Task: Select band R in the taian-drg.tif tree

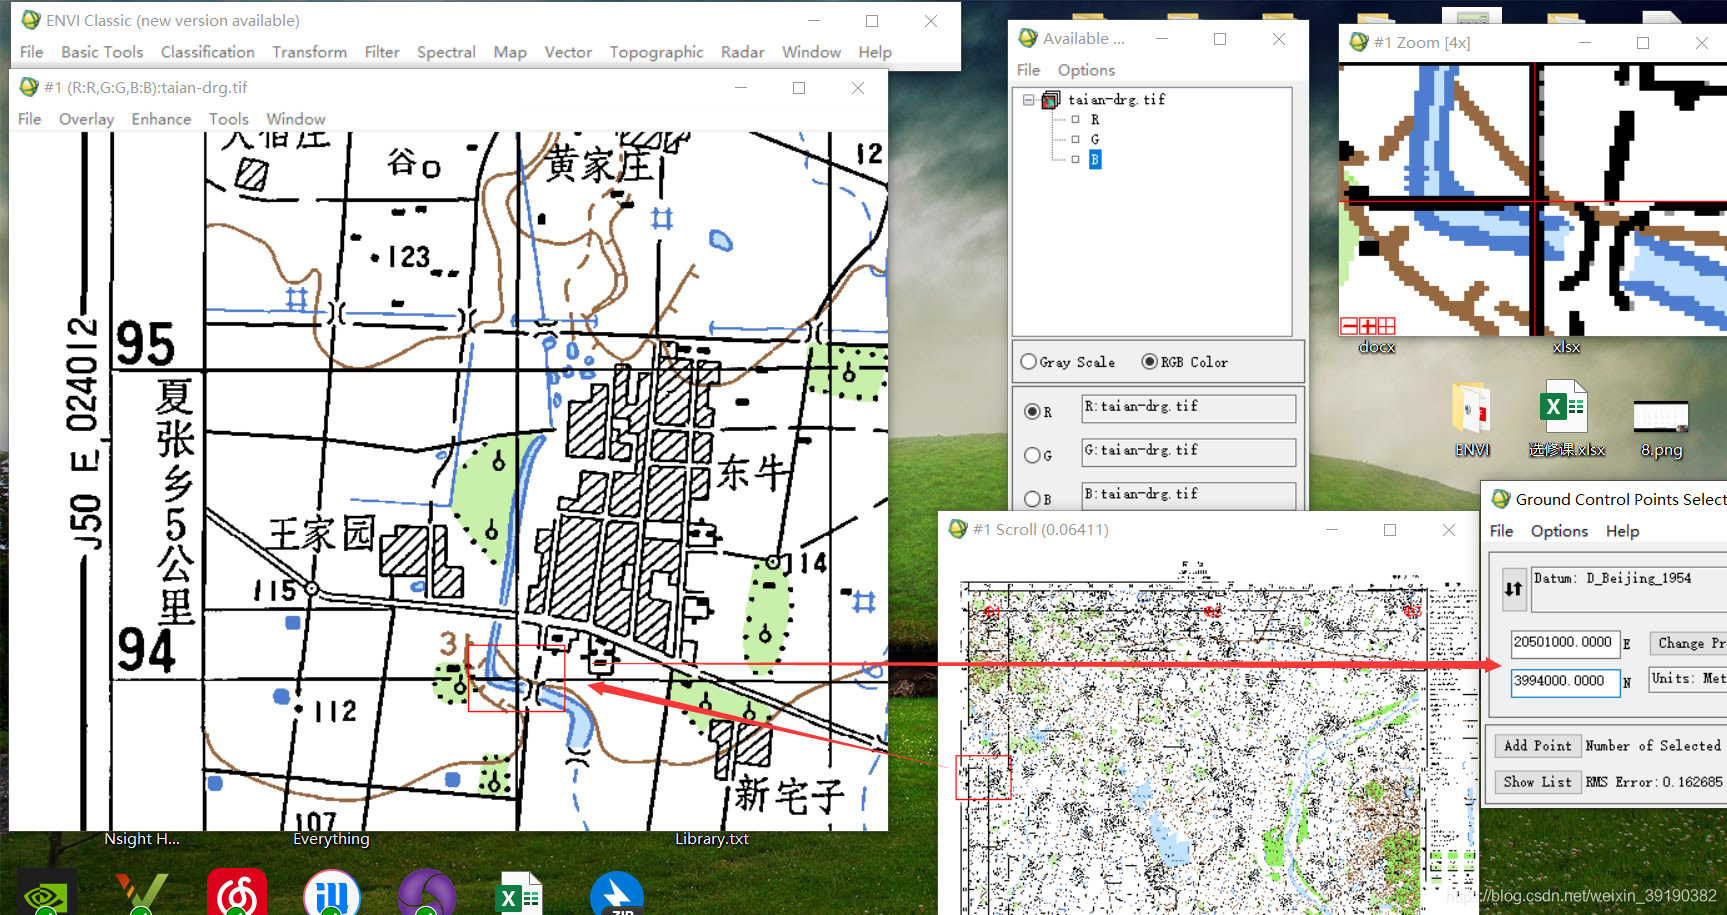Action: pyautogui.click(x=1094, y=120)
